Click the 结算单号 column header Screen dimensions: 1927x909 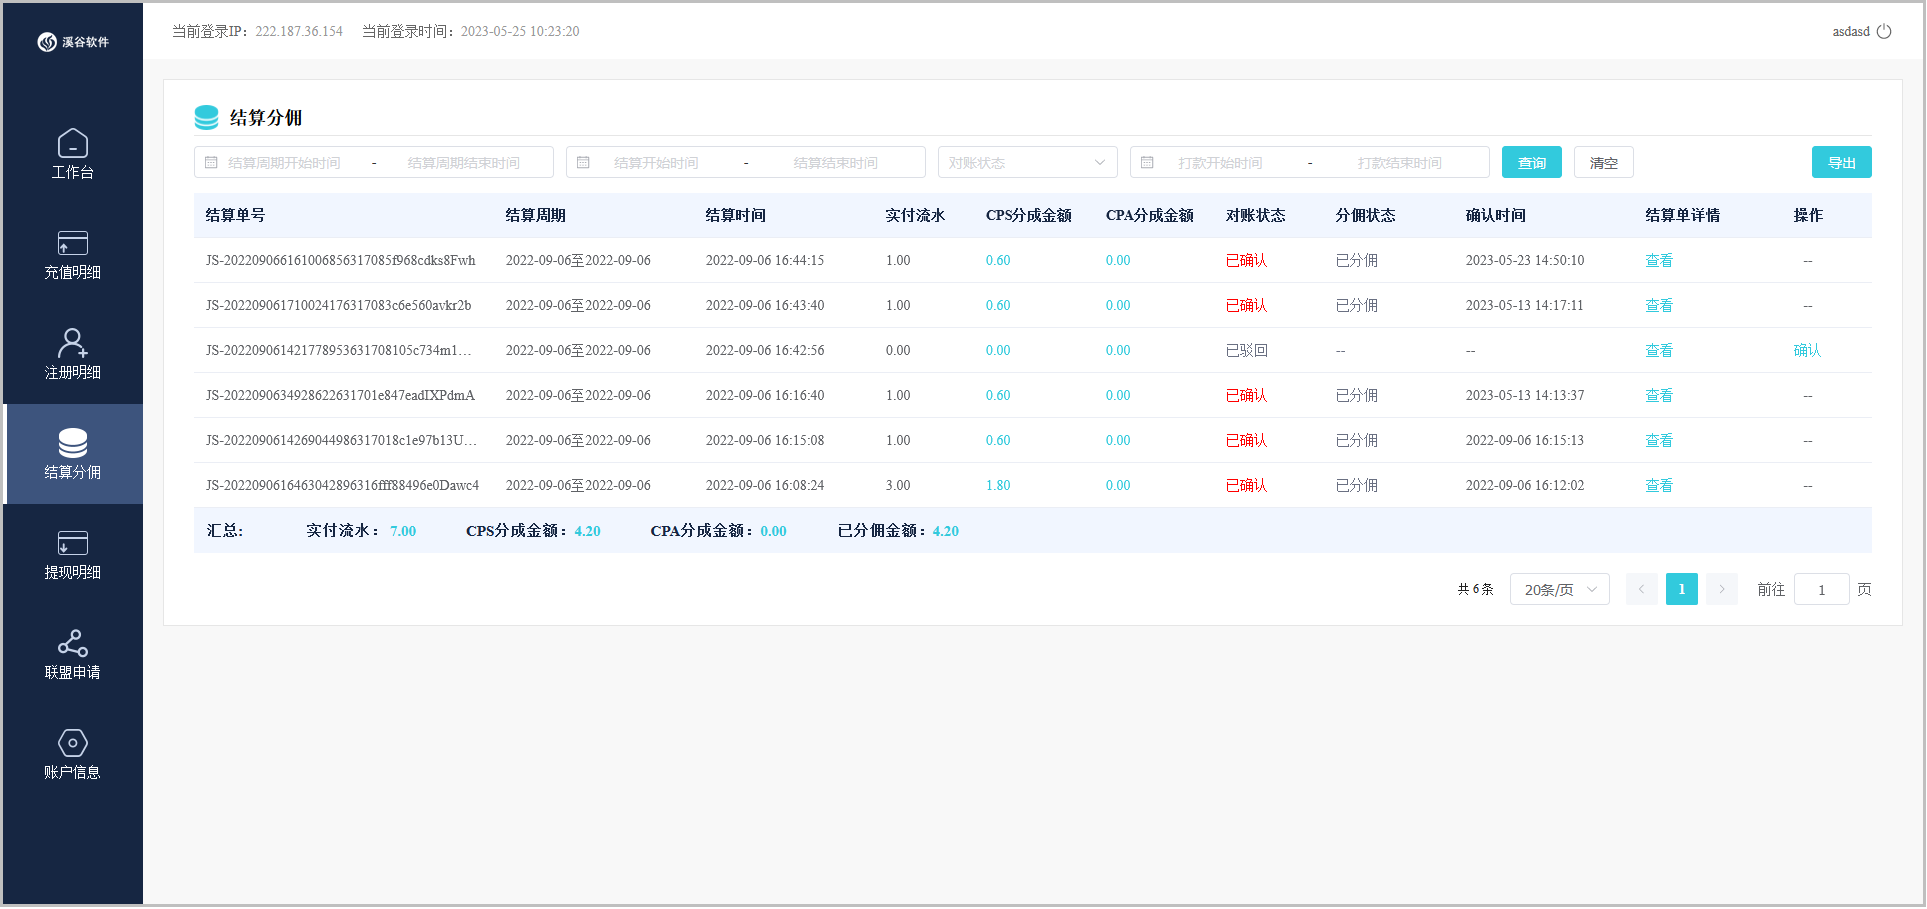coord(235,215)
